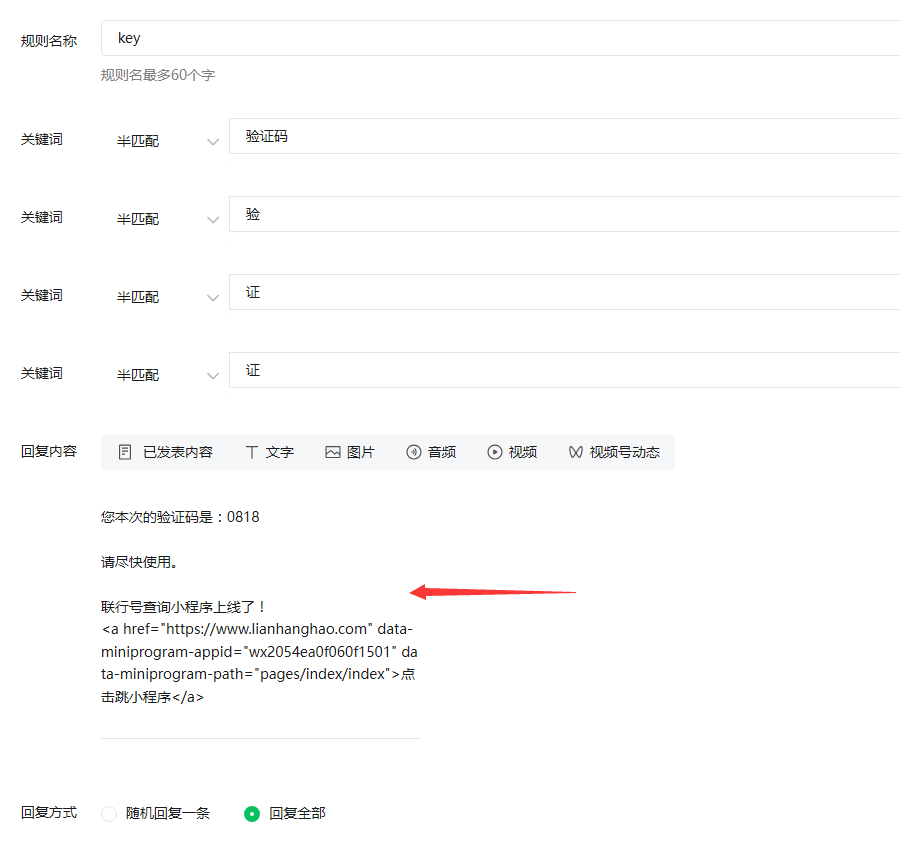Viewport: 900px width, 850px height.
Task: Focus fourth keyword field containing 证
Action: 565,370
